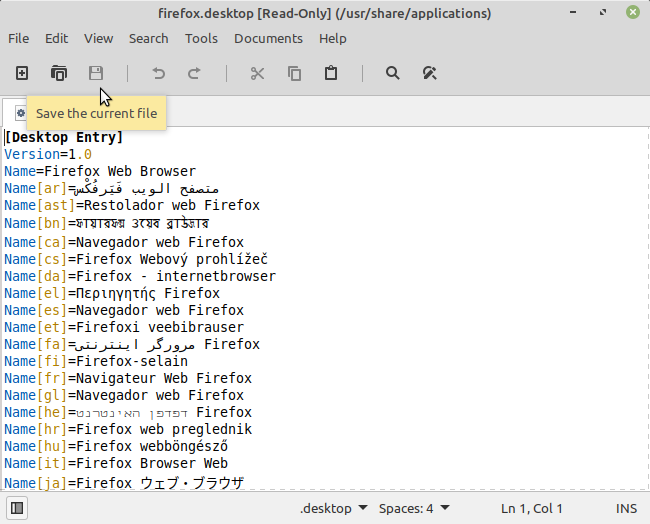Open the Edit menu
Image resolution: width=650 pixels, height=524 pixels.
click(56, 39)
